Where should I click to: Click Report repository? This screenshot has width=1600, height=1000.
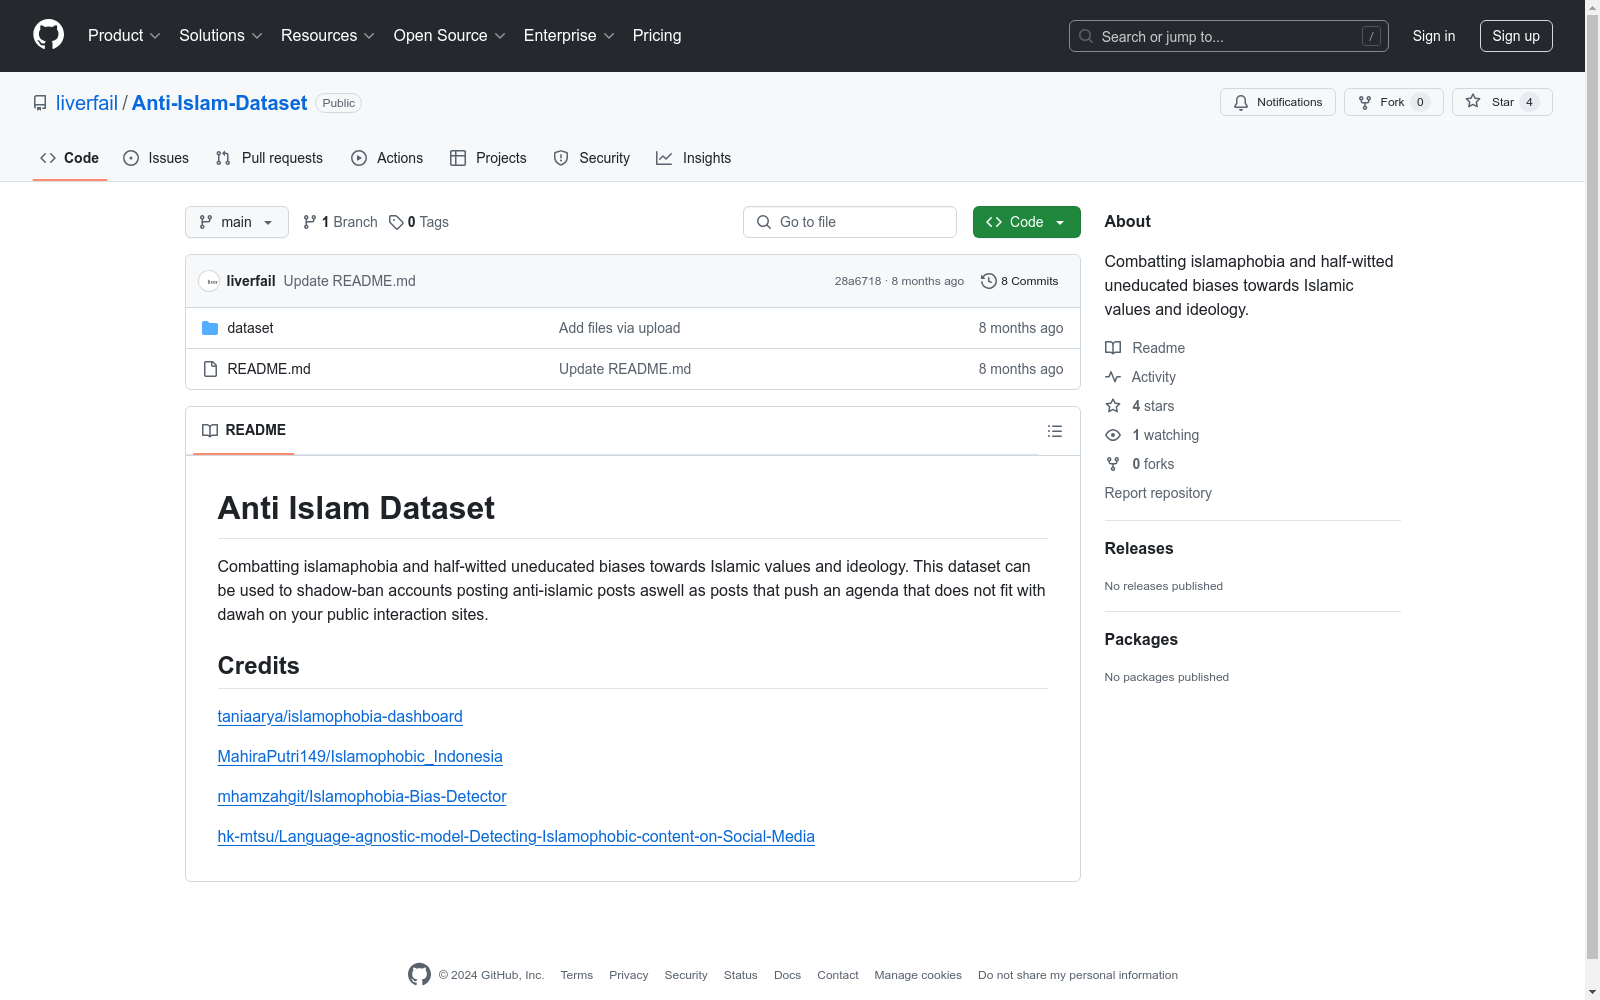(1158, 493)
